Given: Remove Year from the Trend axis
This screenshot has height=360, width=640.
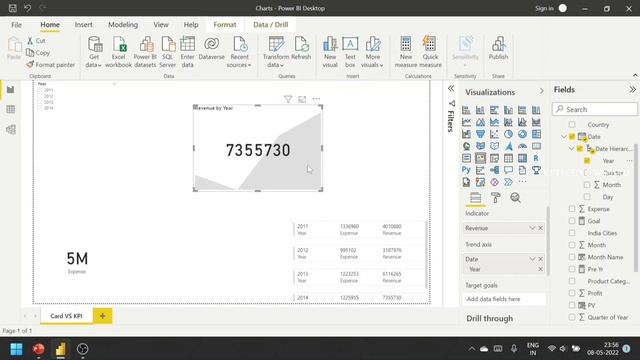Looking at the screenshot, I should pos(540,269).
